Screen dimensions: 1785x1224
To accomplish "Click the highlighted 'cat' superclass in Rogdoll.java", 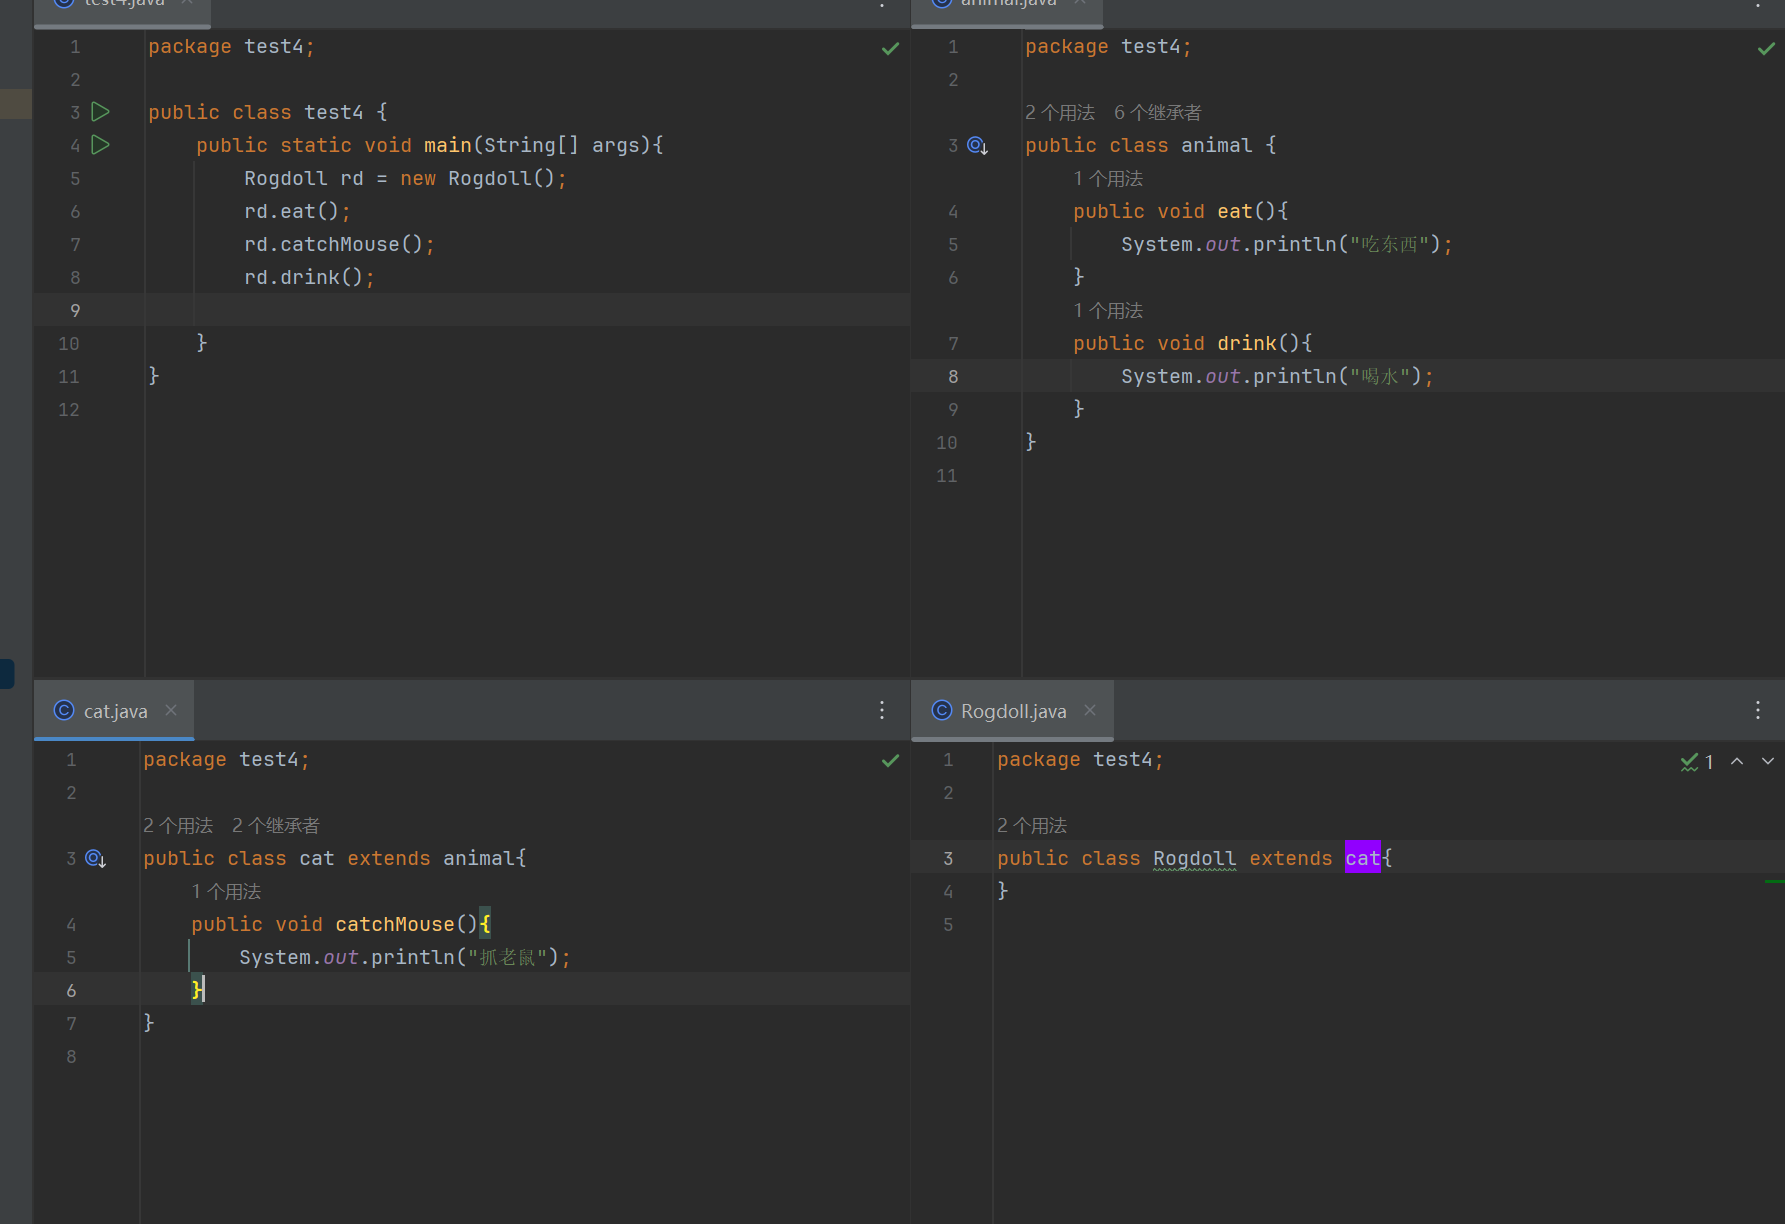I will tap(1362, 858).
